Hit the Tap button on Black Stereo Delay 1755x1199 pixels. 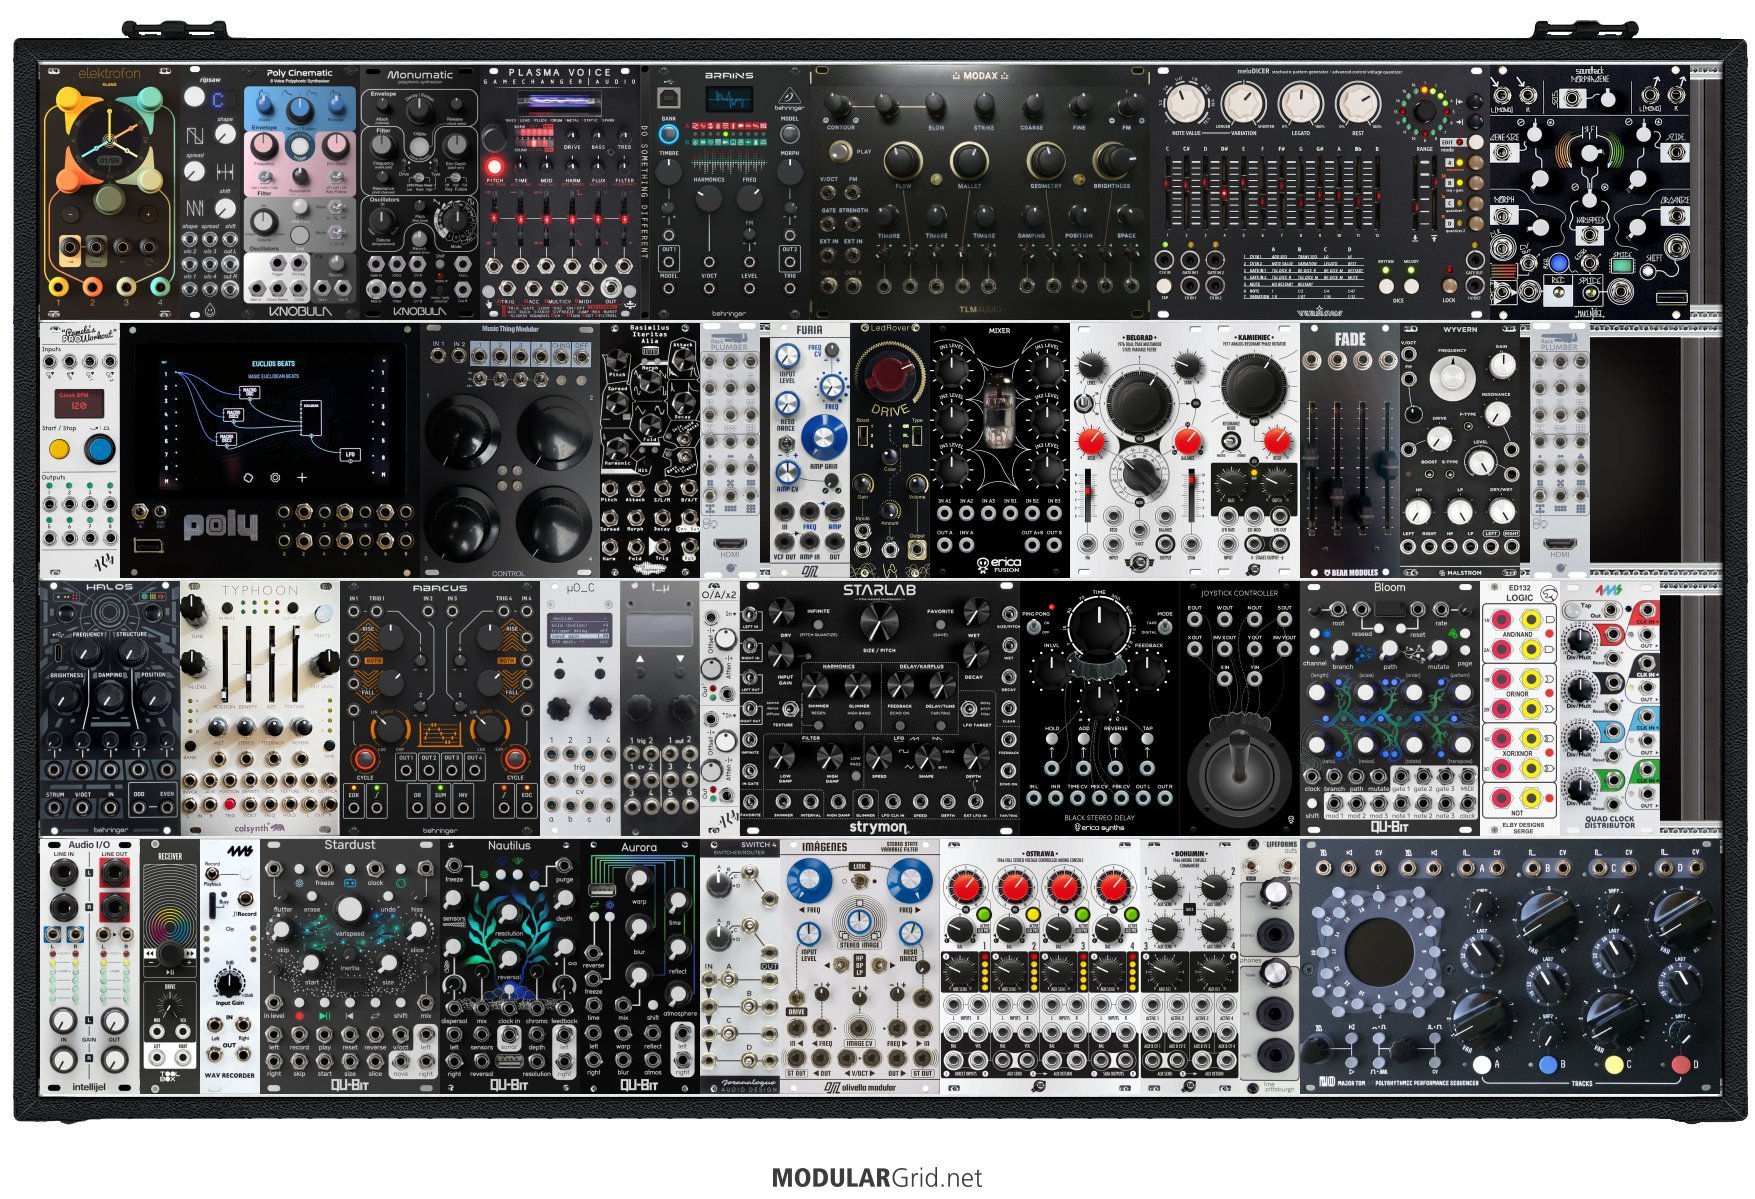point(1148,741)
